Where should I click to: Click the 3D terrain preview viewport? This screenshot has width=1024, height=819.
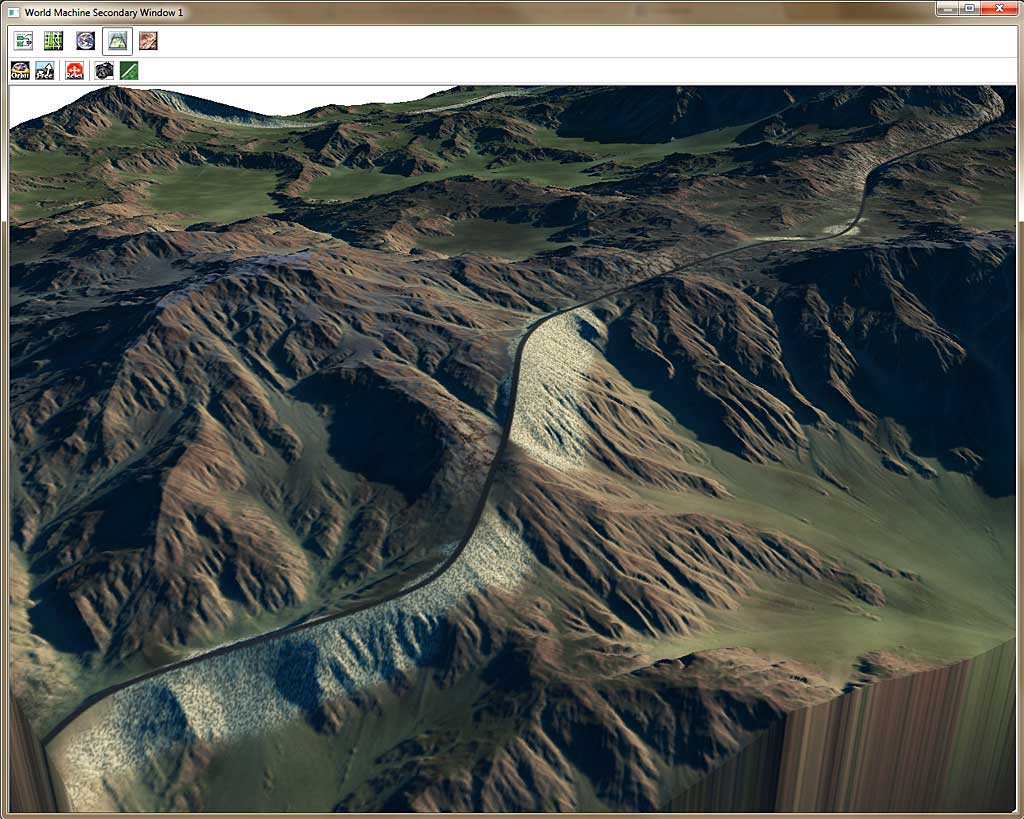click(512, 449)
